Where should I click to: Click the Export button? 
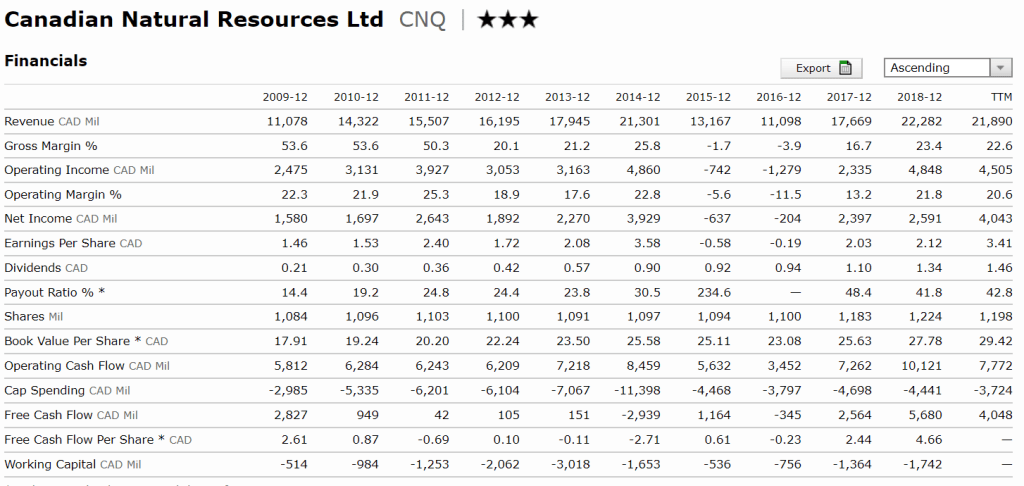pyautogui.click(x=821, y=68)
